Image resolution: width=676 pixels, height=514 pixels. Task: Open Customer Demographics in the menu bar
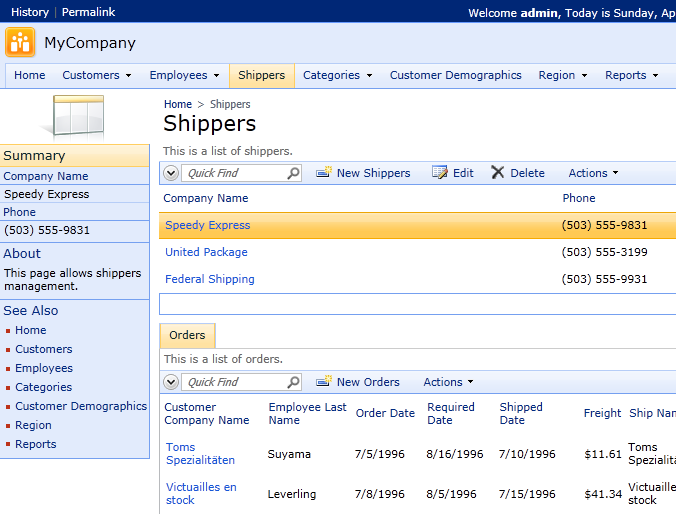[x=456, y=75]
